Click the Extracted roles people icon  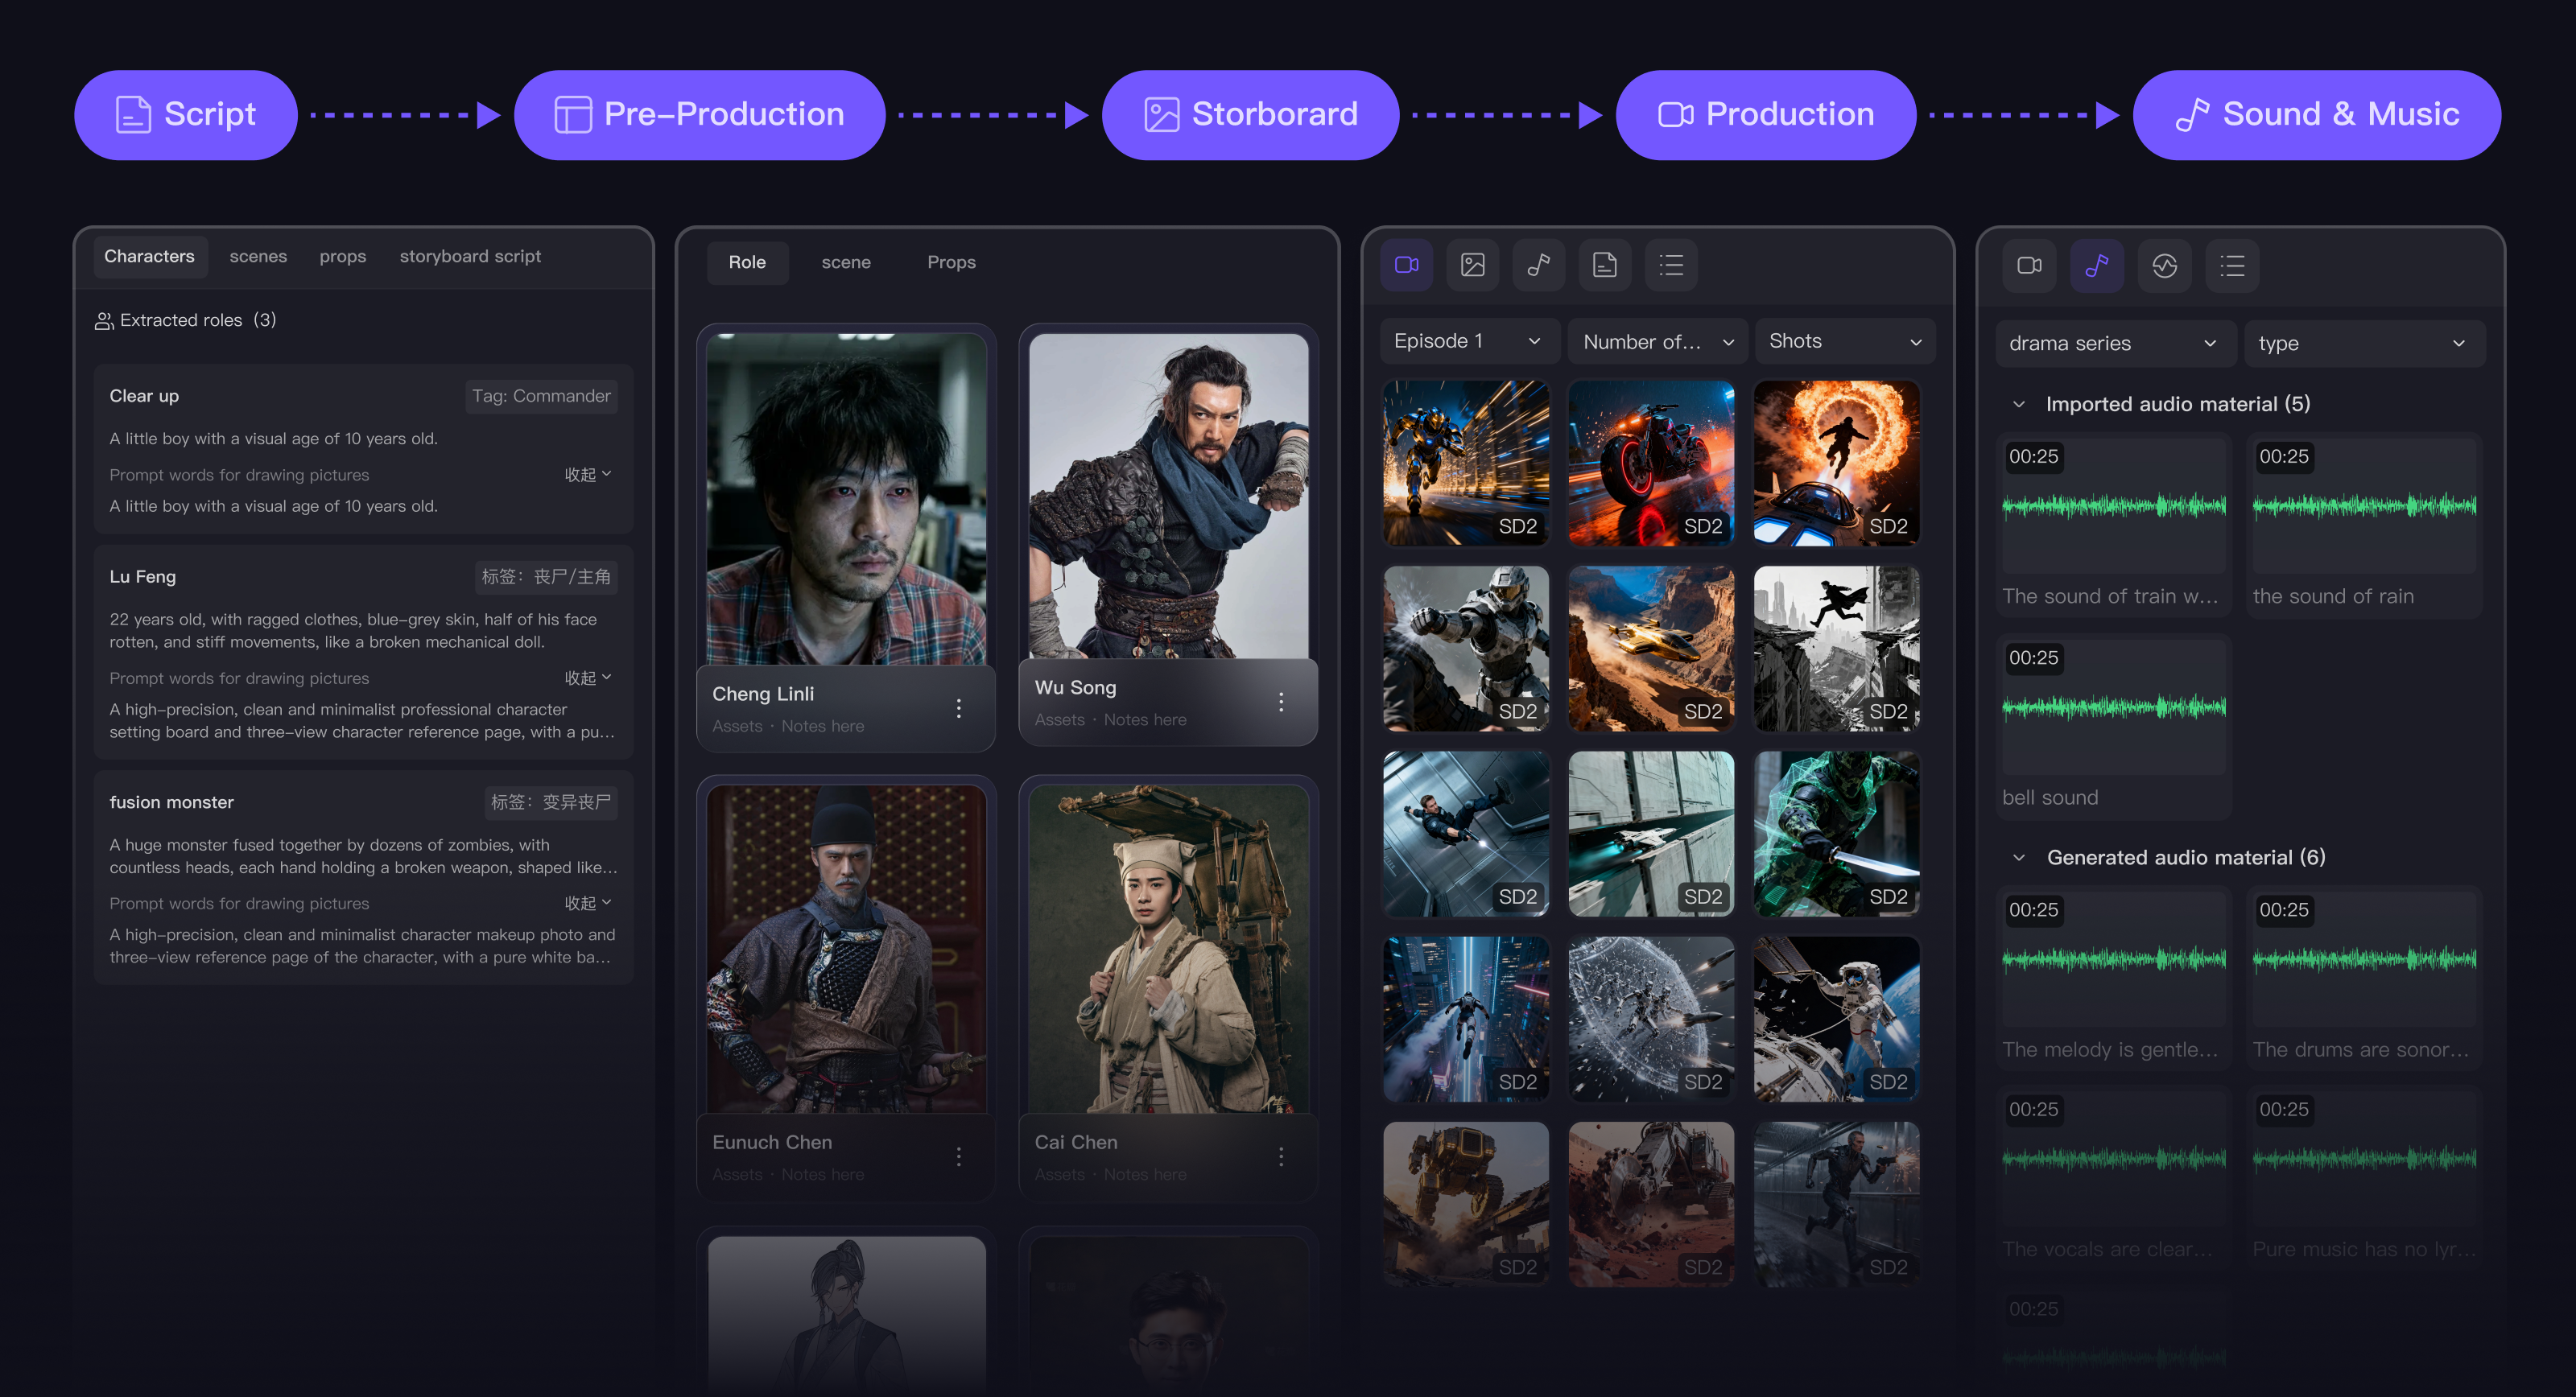(x=103, y=321)
